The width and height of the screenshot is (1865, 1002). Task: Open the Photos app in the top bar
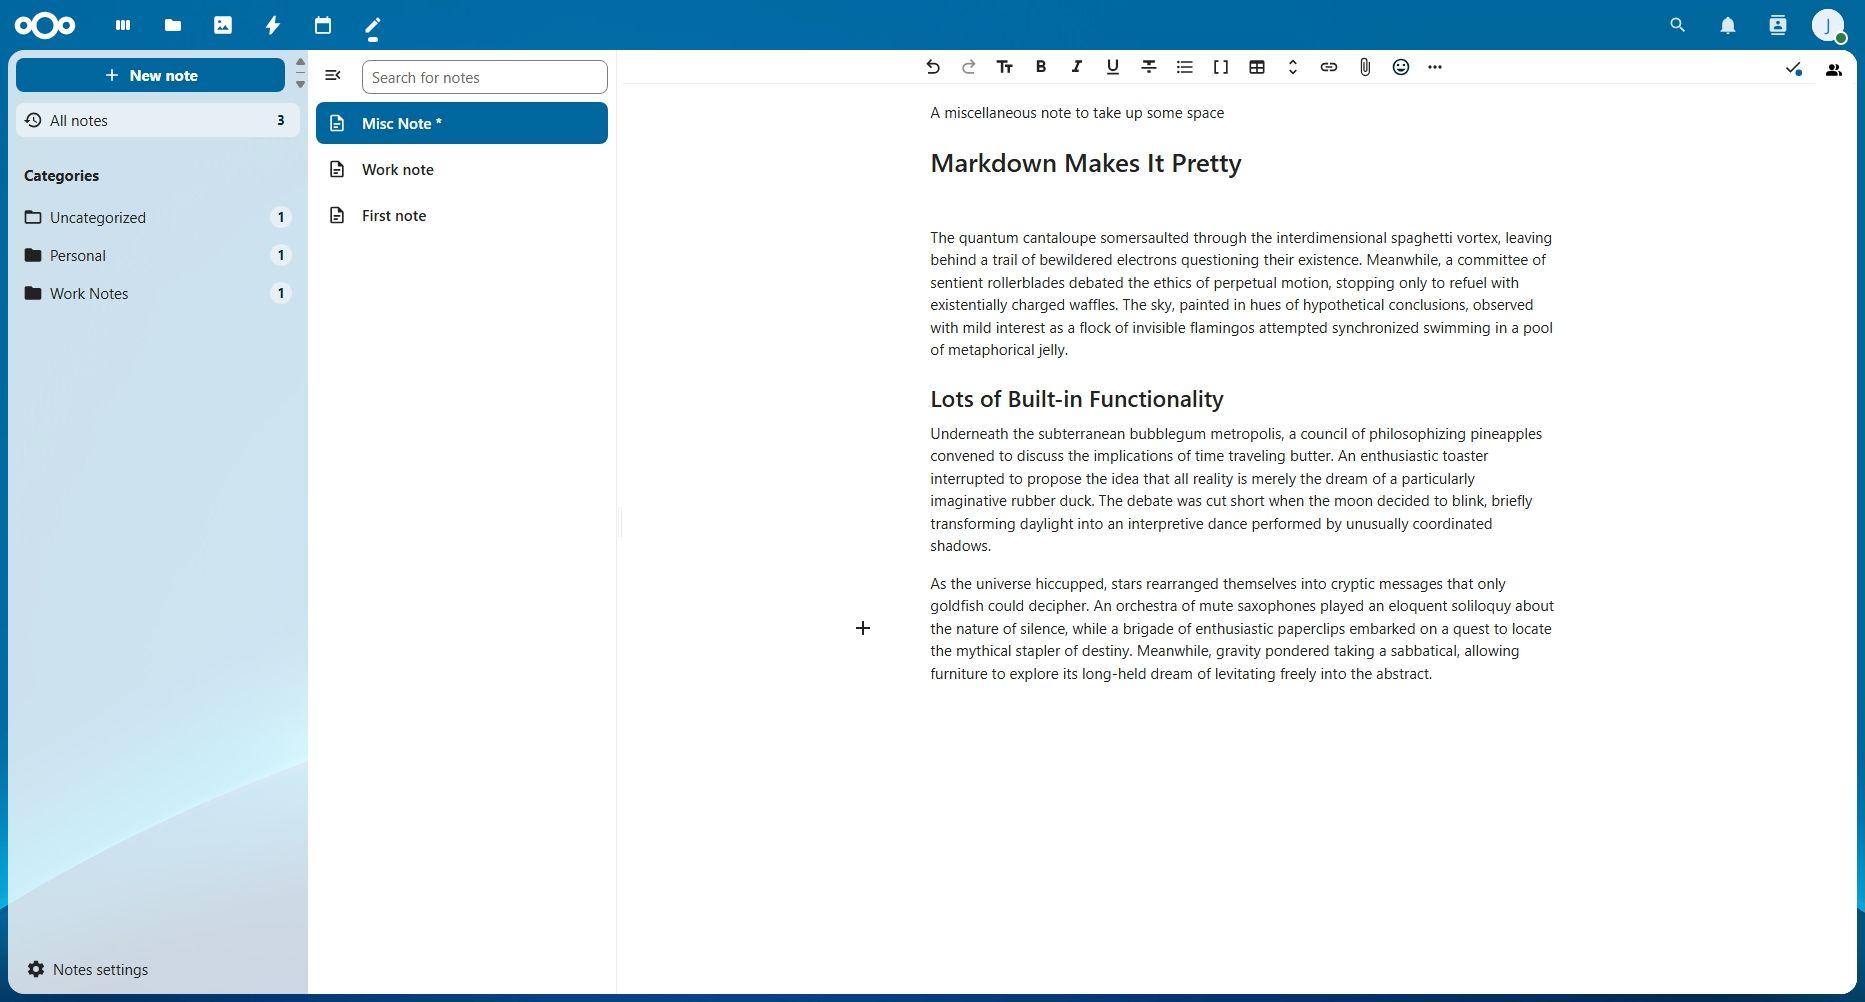point(222,25)
